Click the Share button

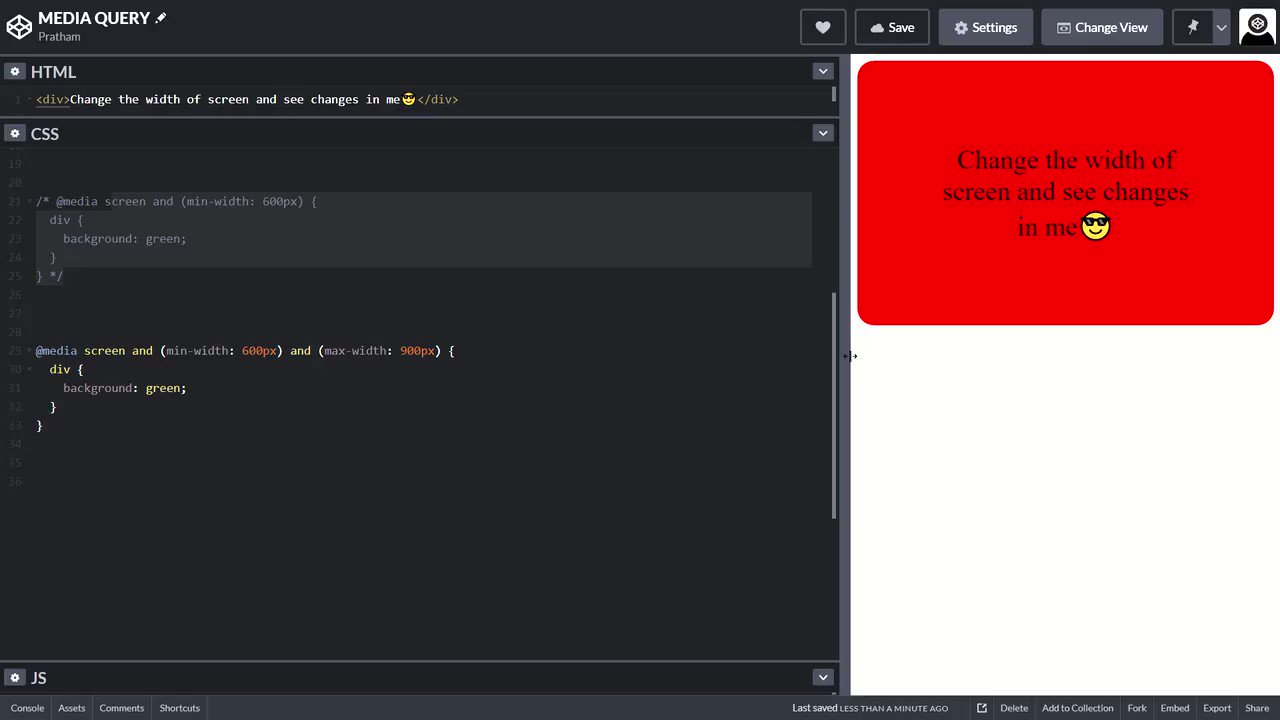point(1257,708)
